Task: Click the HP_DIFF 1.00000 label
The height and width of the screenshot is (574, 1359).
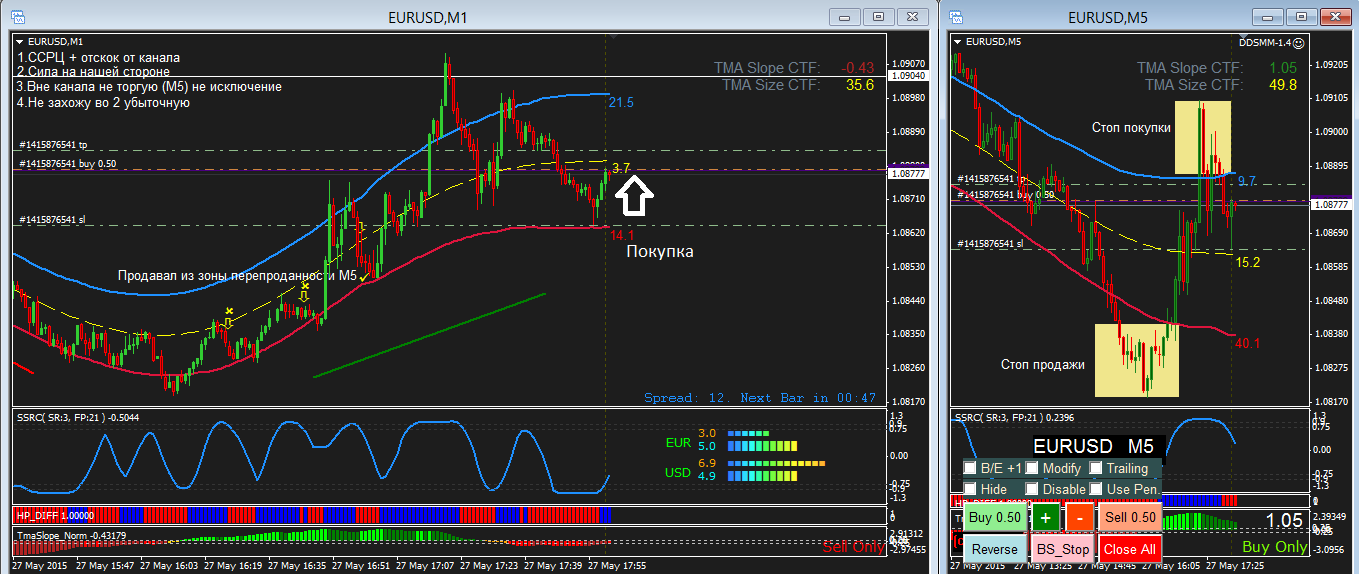Action: 53,515
